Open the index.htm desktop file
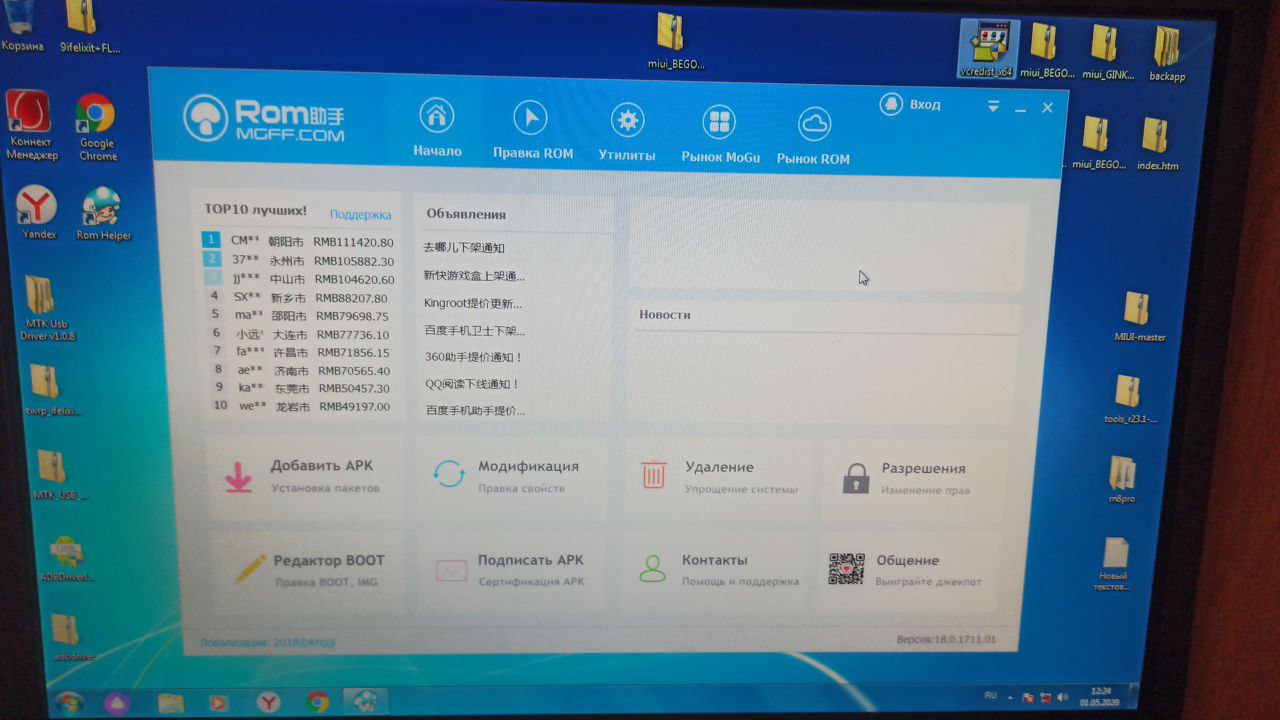The height and width of the screenshot is (720, 1280). [x=1156, y=144]
